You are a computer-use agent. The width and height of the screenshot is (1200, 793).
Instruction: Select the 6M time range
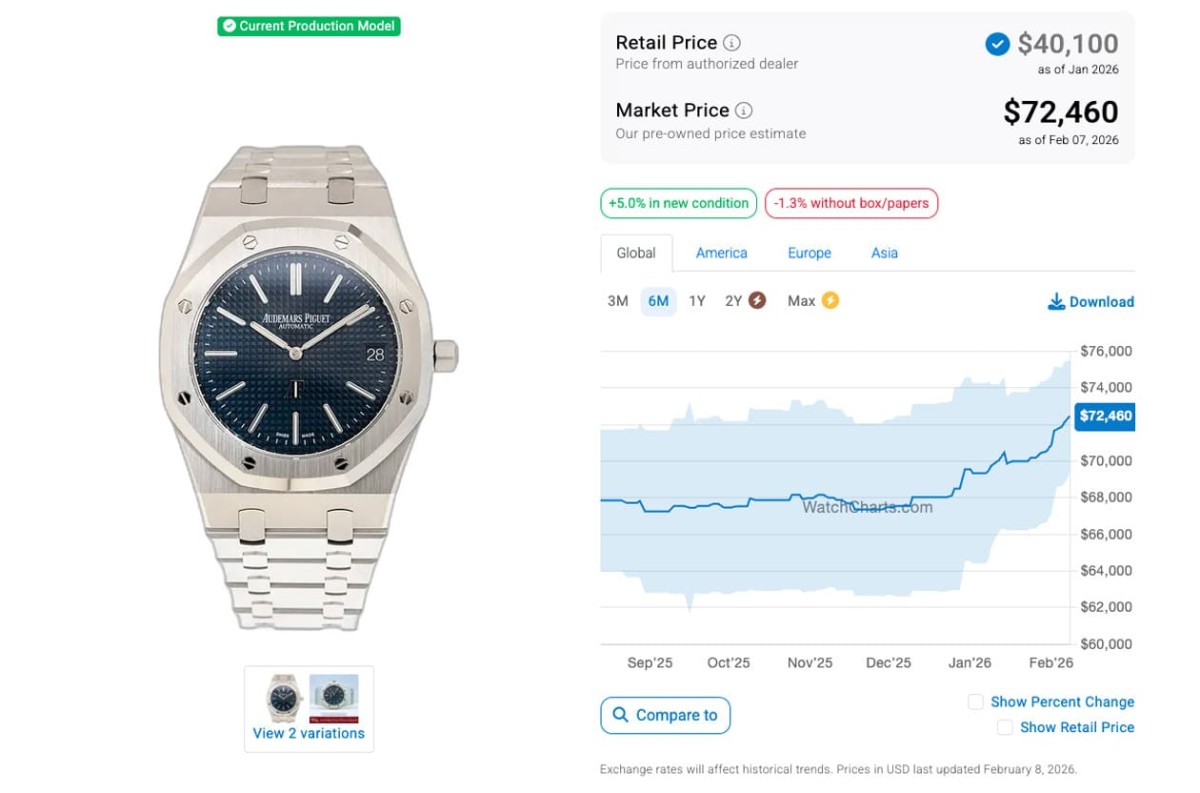(658, 301)
